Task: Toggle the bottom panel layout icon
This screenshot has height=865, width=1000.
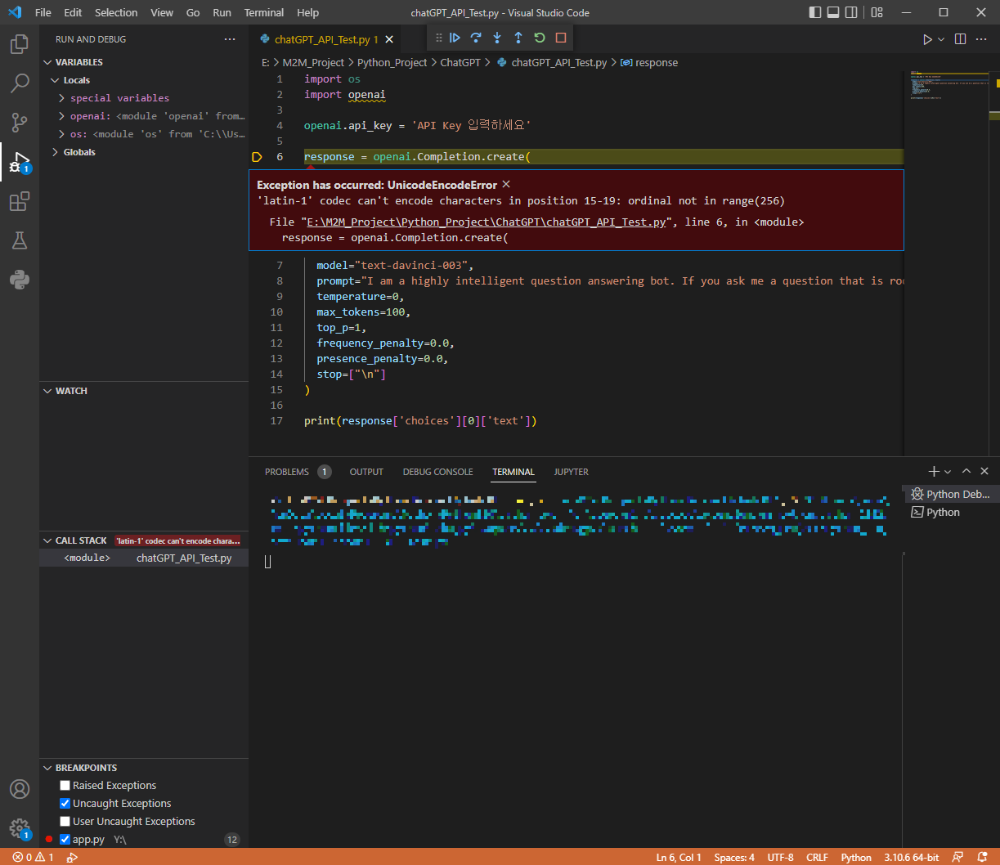Action: coord(833,13)
